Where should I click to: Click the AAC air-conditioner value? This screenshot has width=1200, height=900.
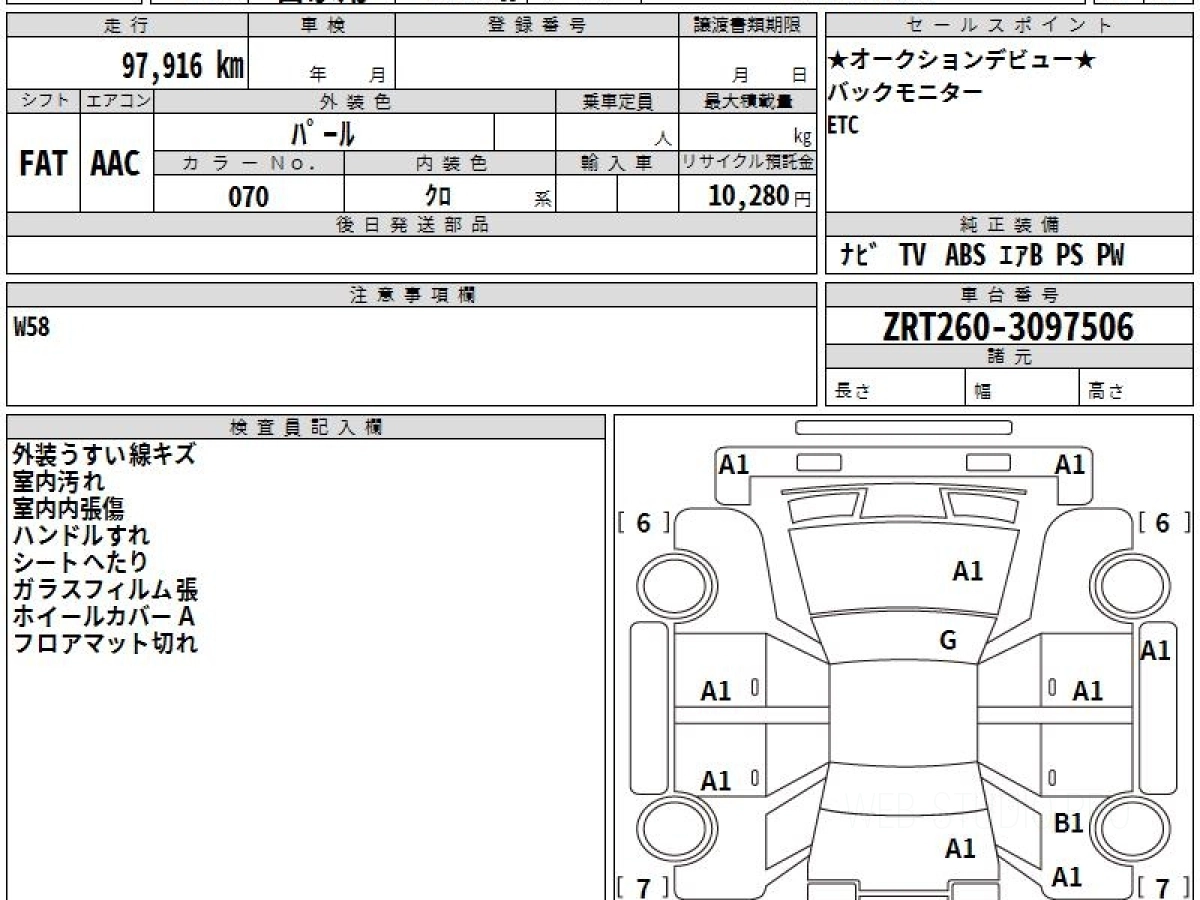tap(116, 164)
